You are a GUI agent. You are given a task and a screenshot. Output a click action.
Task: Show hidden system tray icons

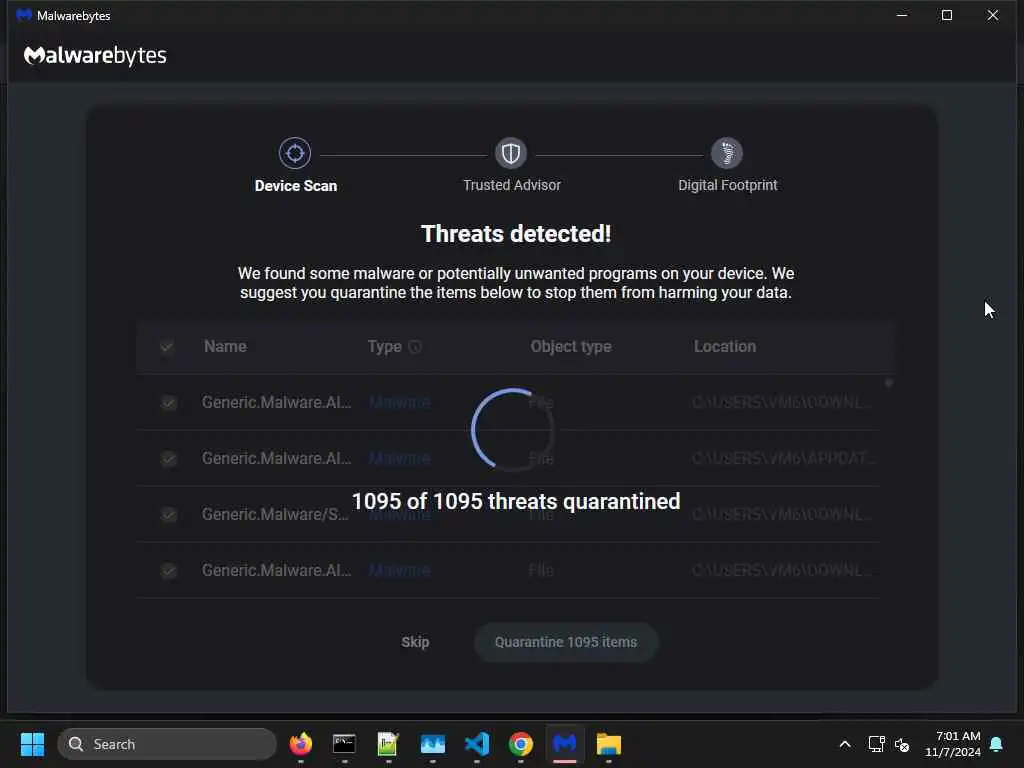[844, 744]
